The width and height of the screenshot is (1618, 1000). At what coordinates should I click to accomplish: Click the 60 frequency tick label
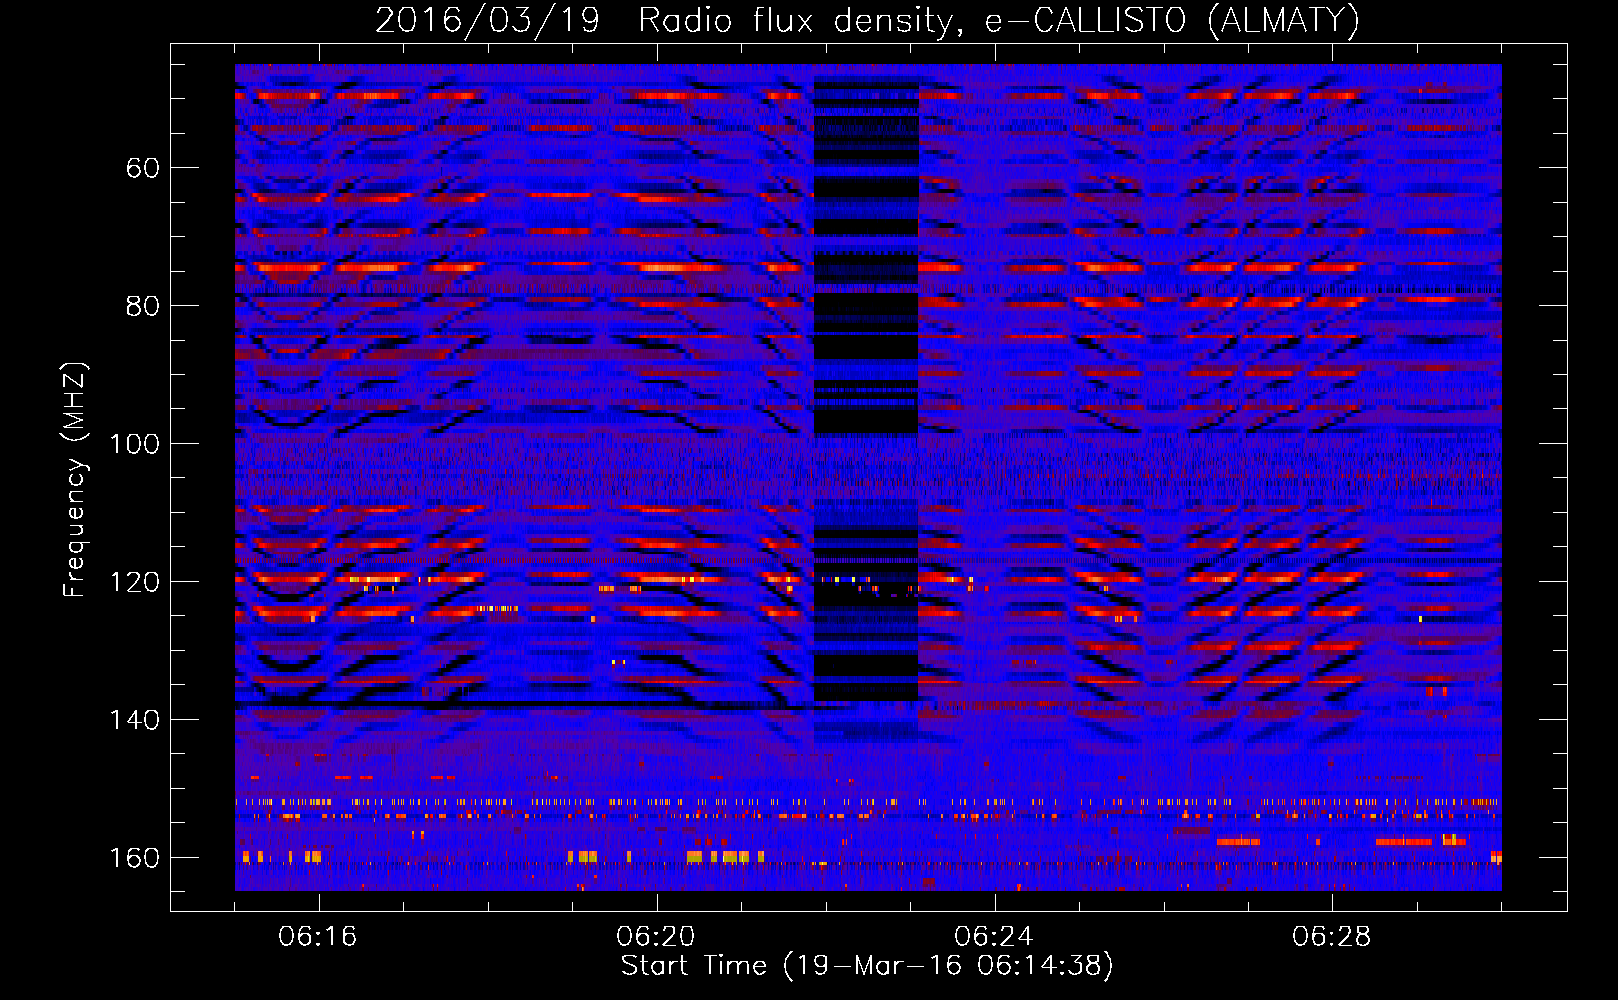pos(142,168)
